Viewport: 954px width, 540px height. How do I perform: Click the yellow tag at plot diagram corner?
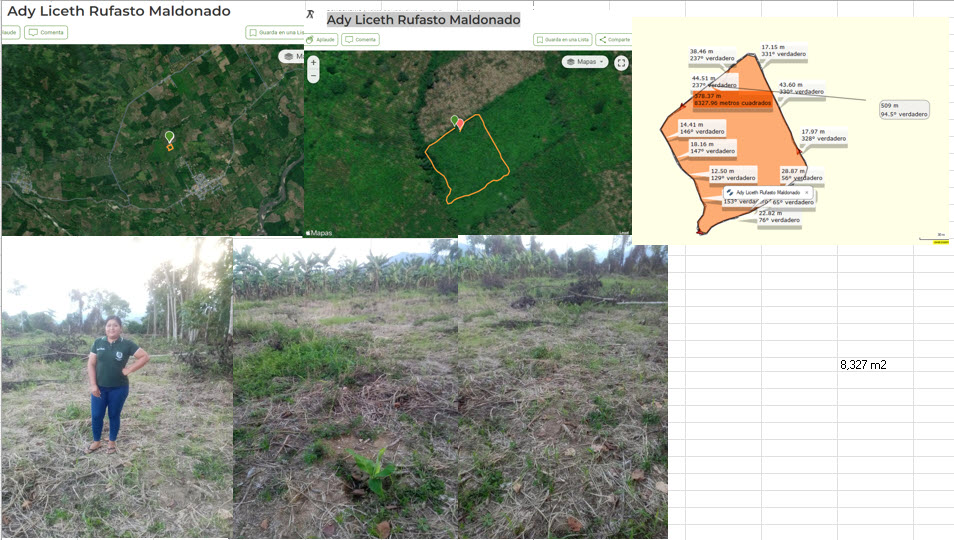point(941,241)
